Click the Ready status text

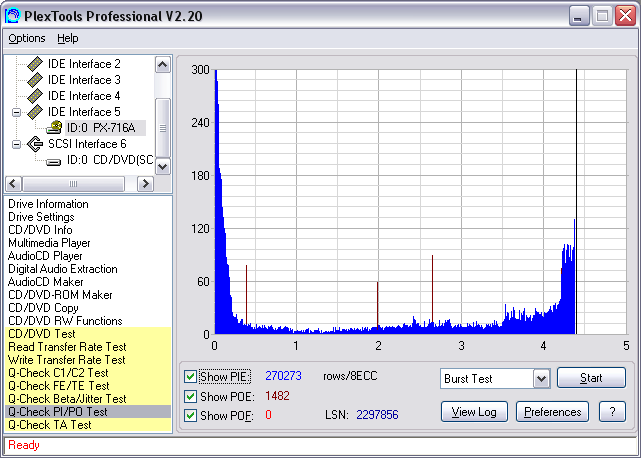(x=24, y=445)
